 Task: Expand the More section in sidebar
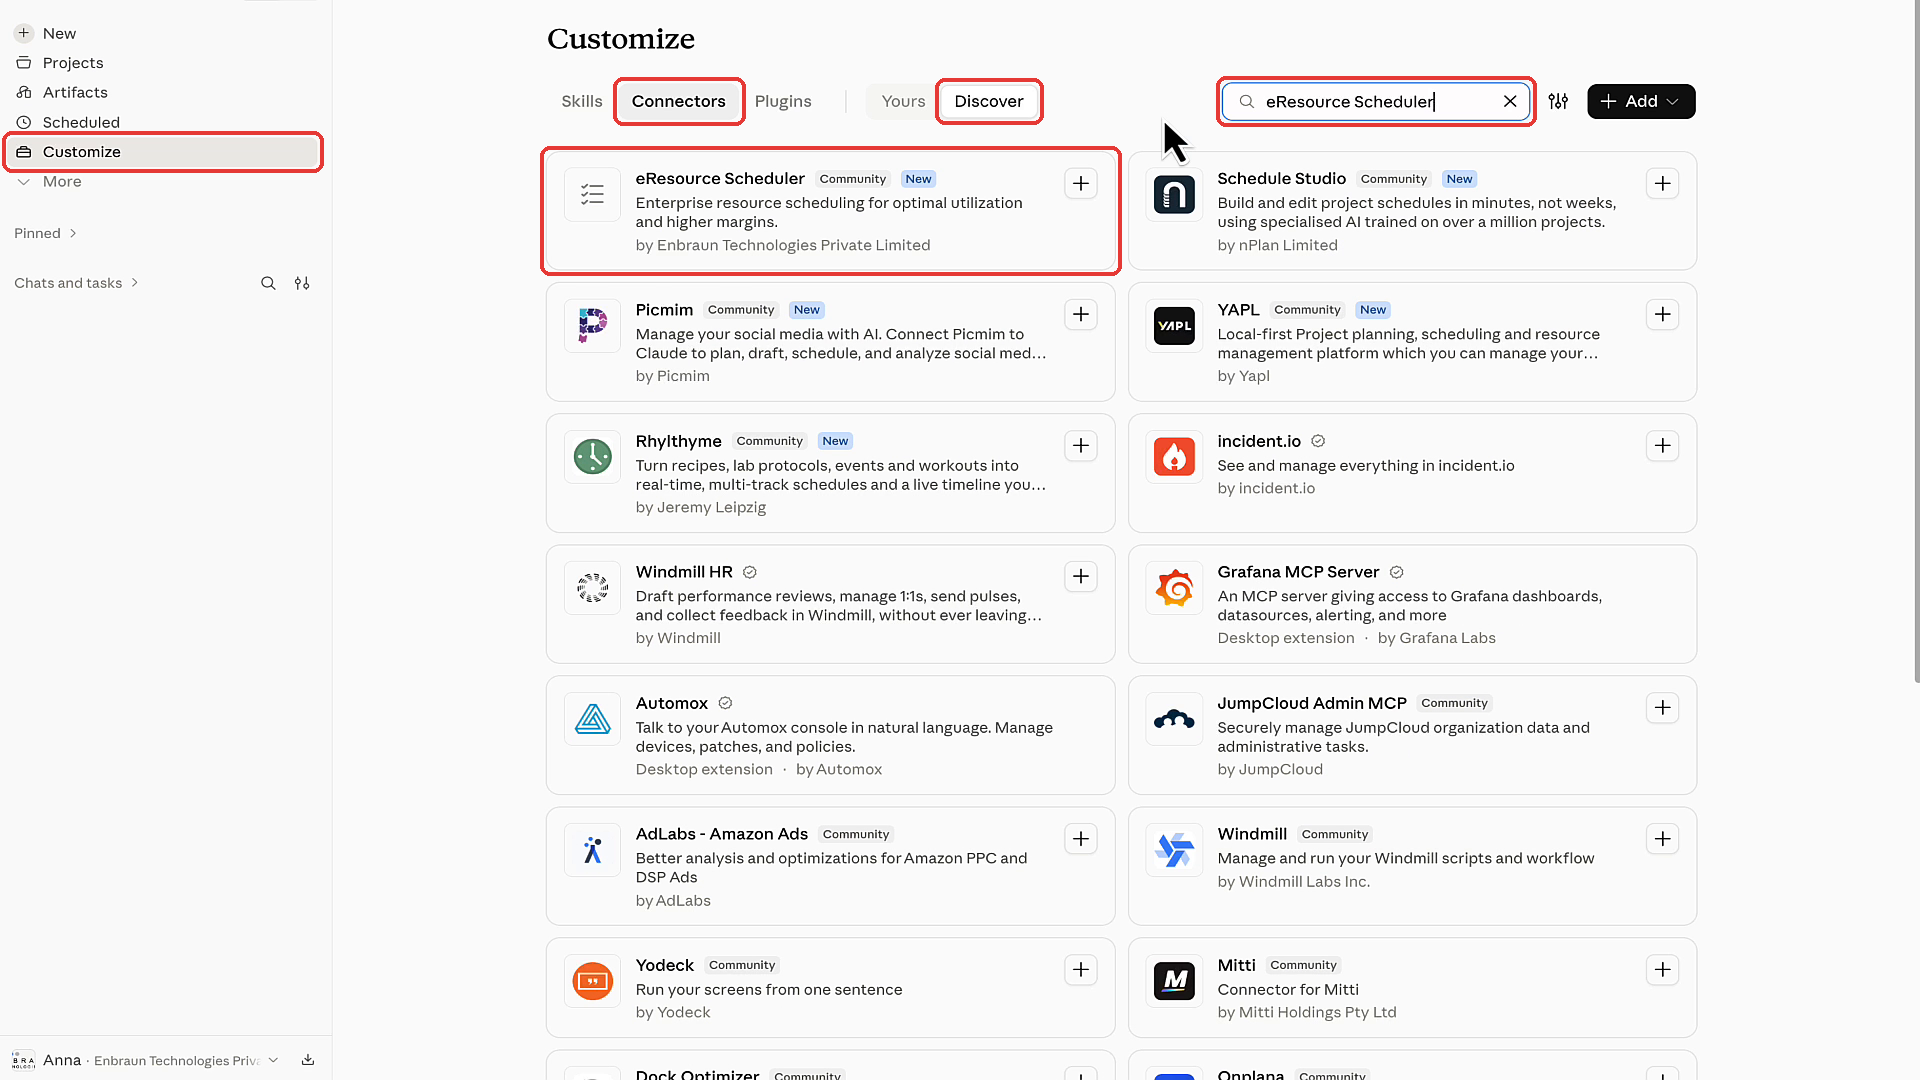pos(62,181)
